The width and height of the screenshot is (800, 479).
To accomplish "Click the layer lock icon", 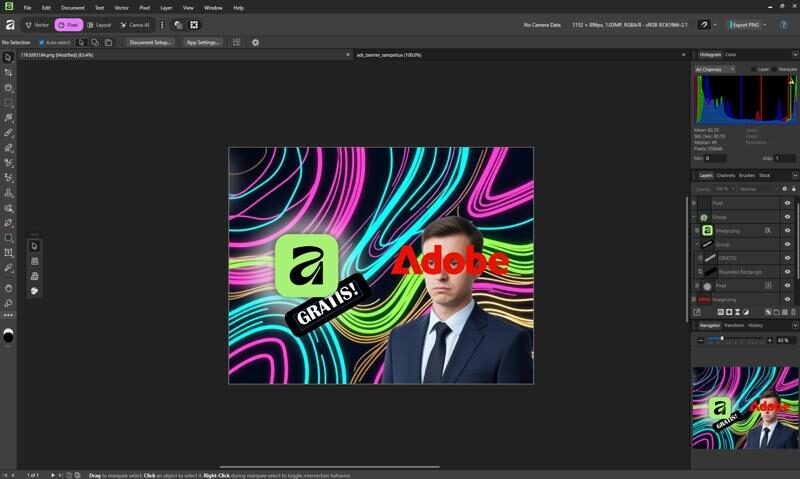I will (793, 189).
